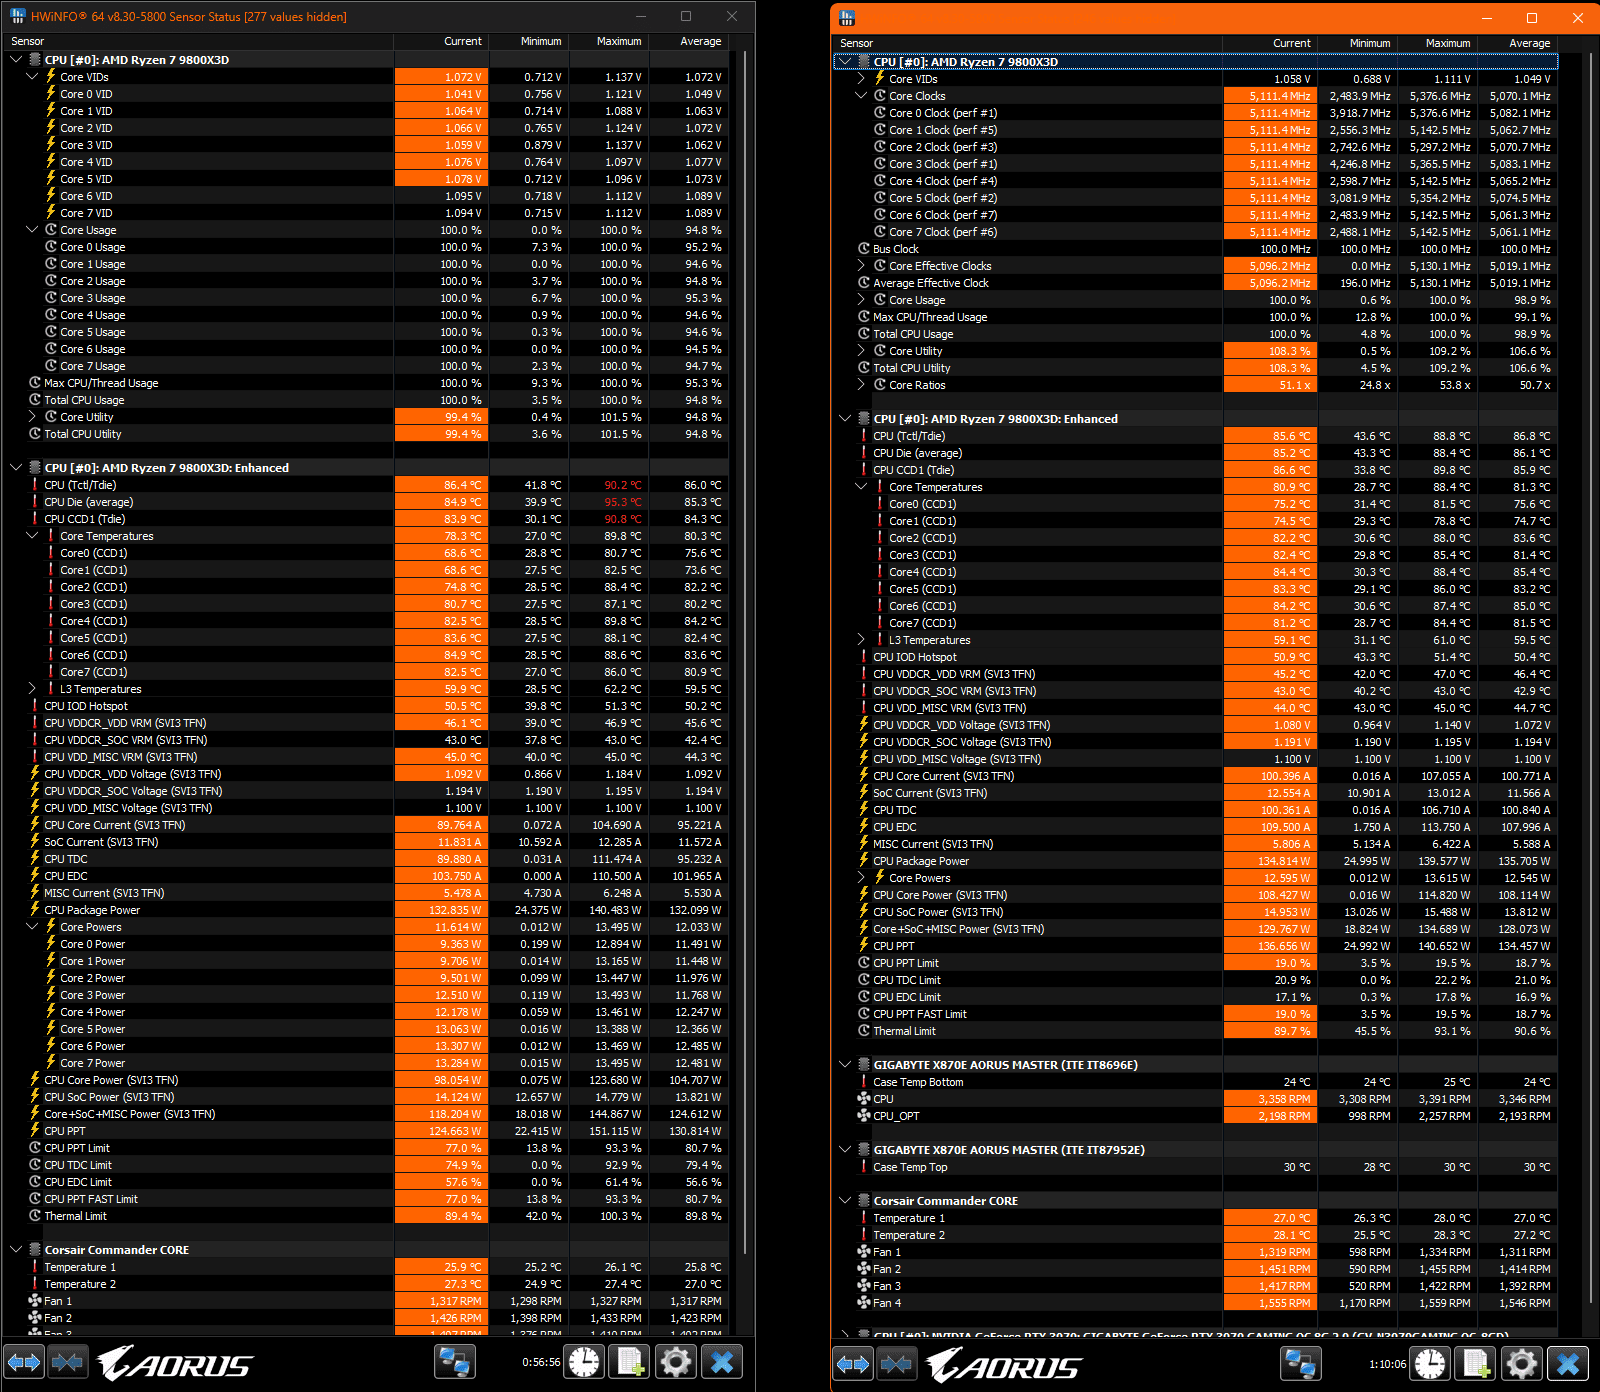
Task: Expand Core Effective Clocks in right window
Action: (x=861, y=266)
